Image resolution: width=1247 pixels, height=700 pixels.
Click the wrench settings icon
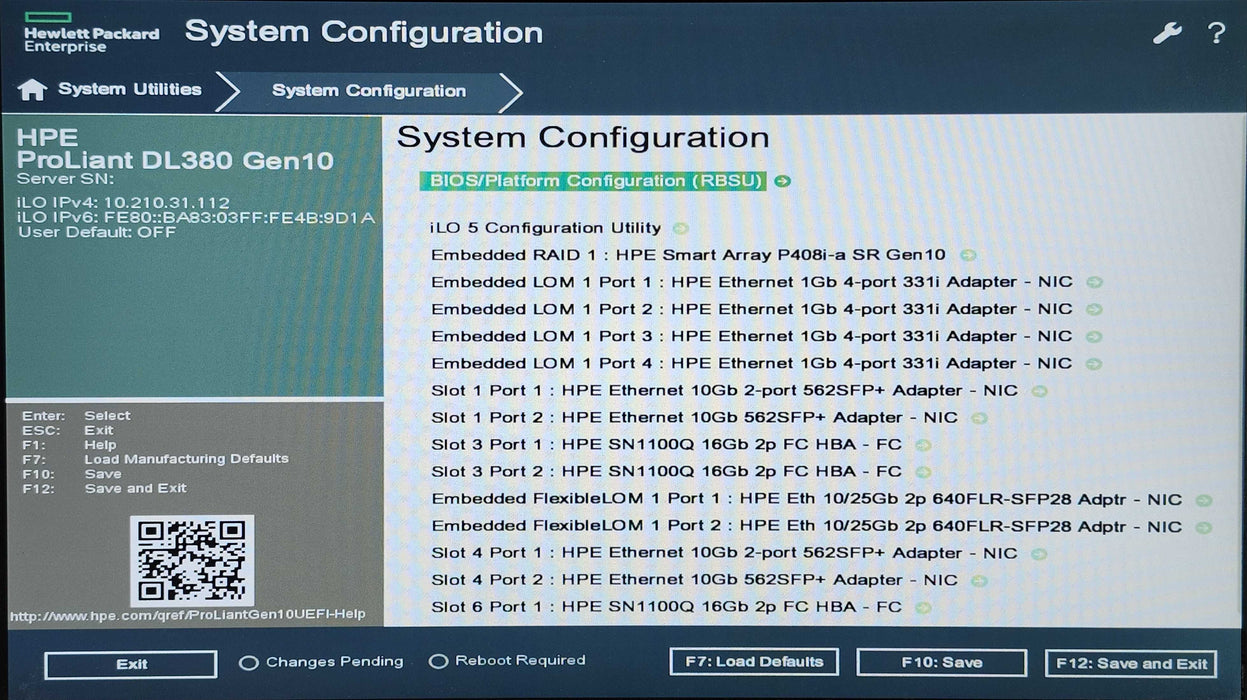tap(1167, 33)
